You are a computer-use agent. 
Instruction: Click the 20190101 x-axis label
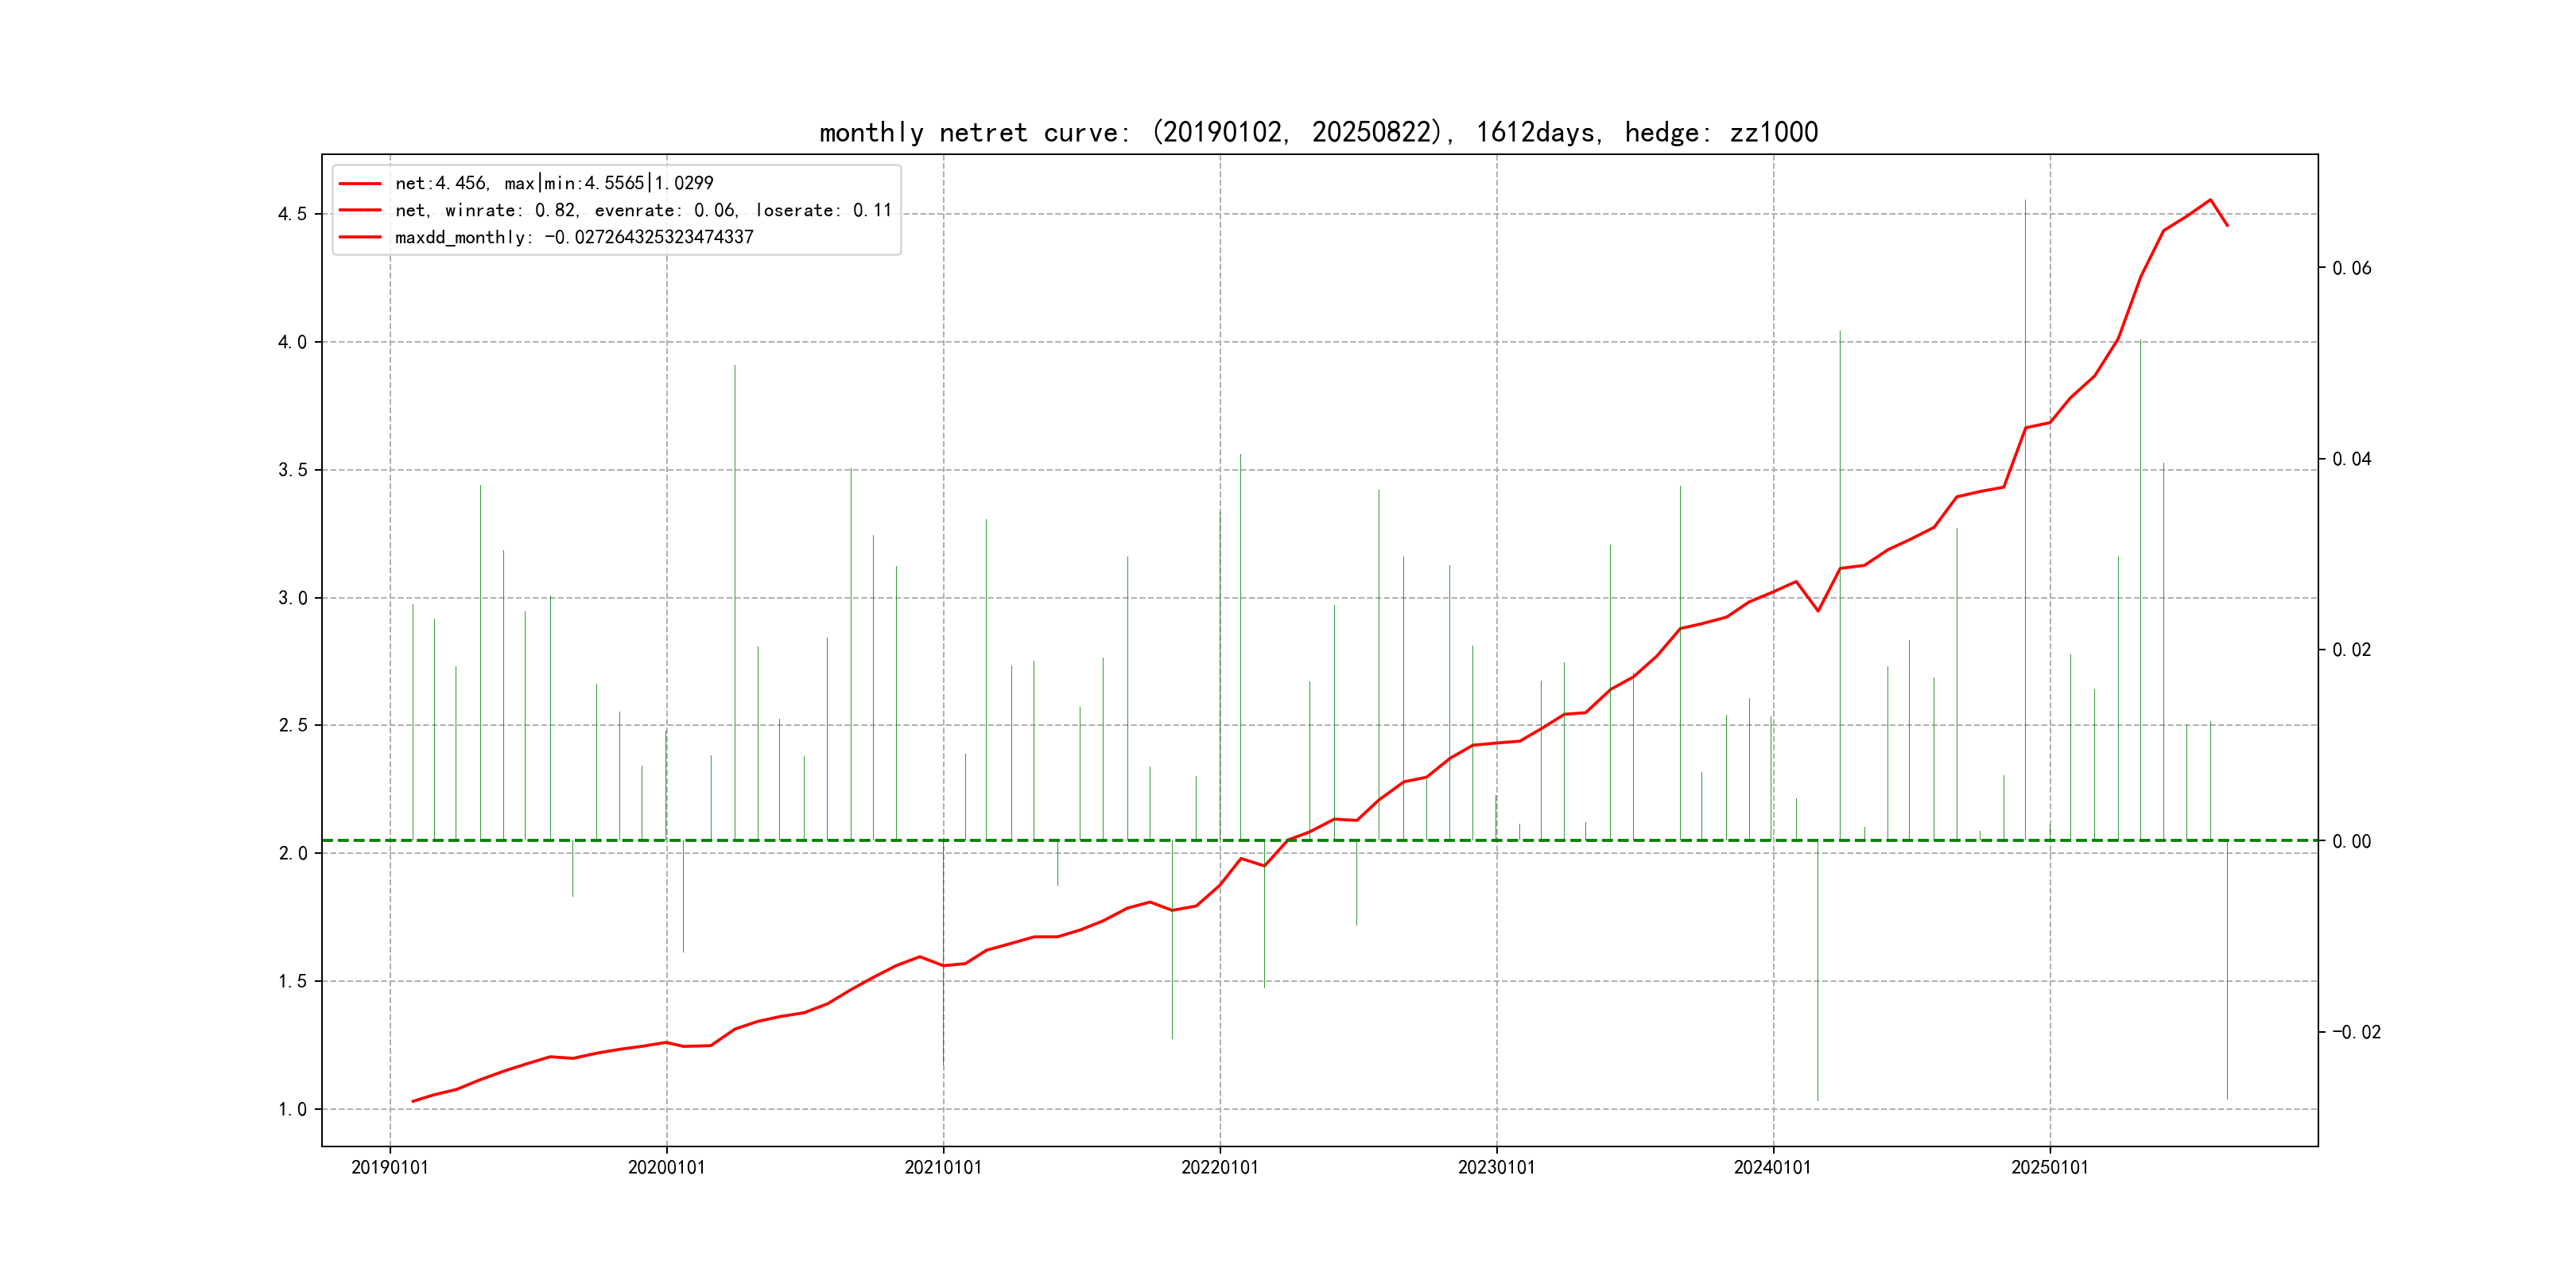389,1167
